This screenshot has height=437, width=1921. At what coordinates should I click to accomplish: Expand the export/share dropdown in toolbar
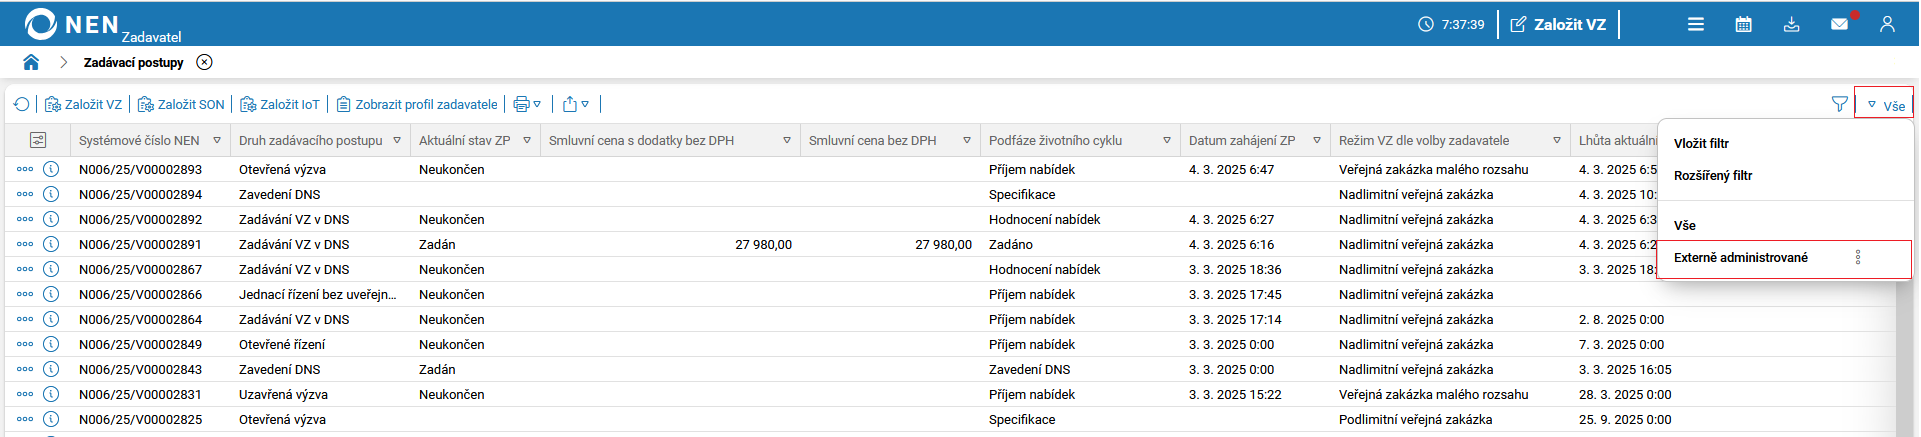tap(576, 104)
